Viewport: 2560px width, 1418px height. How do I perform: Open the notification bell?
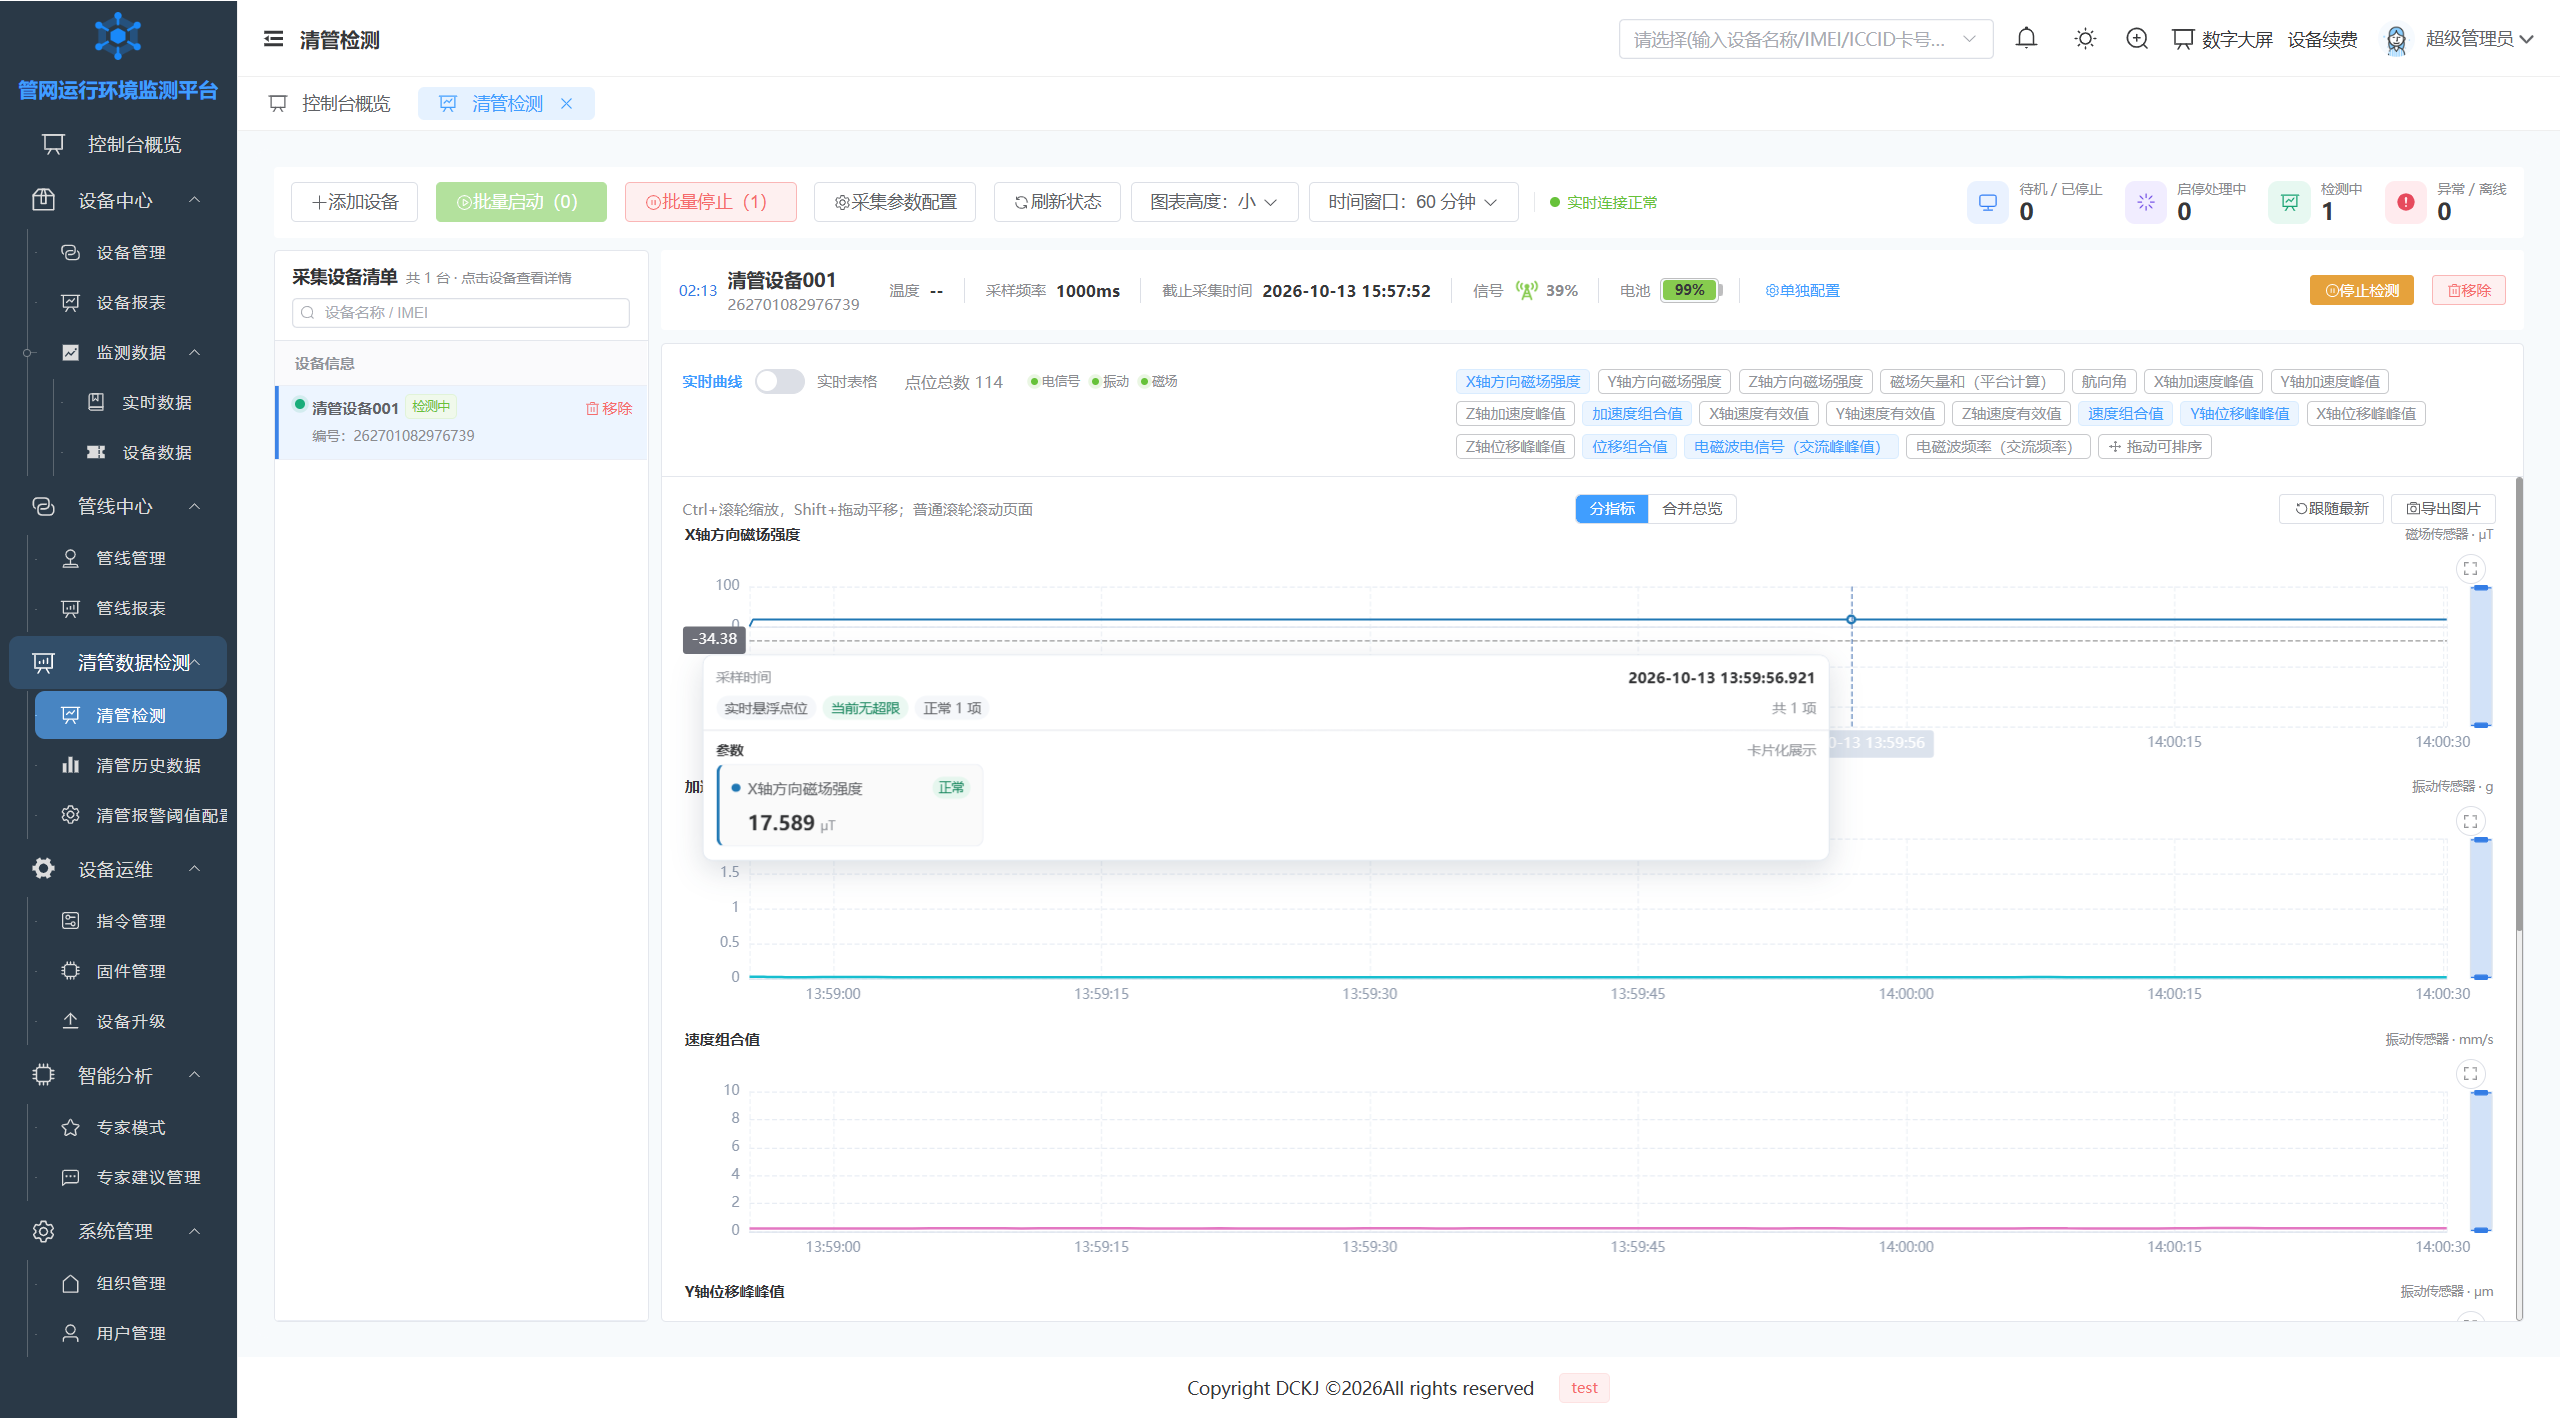2026,39
